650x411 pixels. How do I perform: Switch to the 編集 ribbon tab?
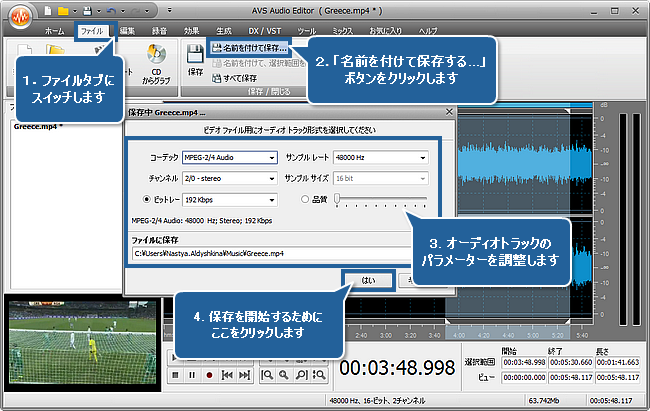127,31
